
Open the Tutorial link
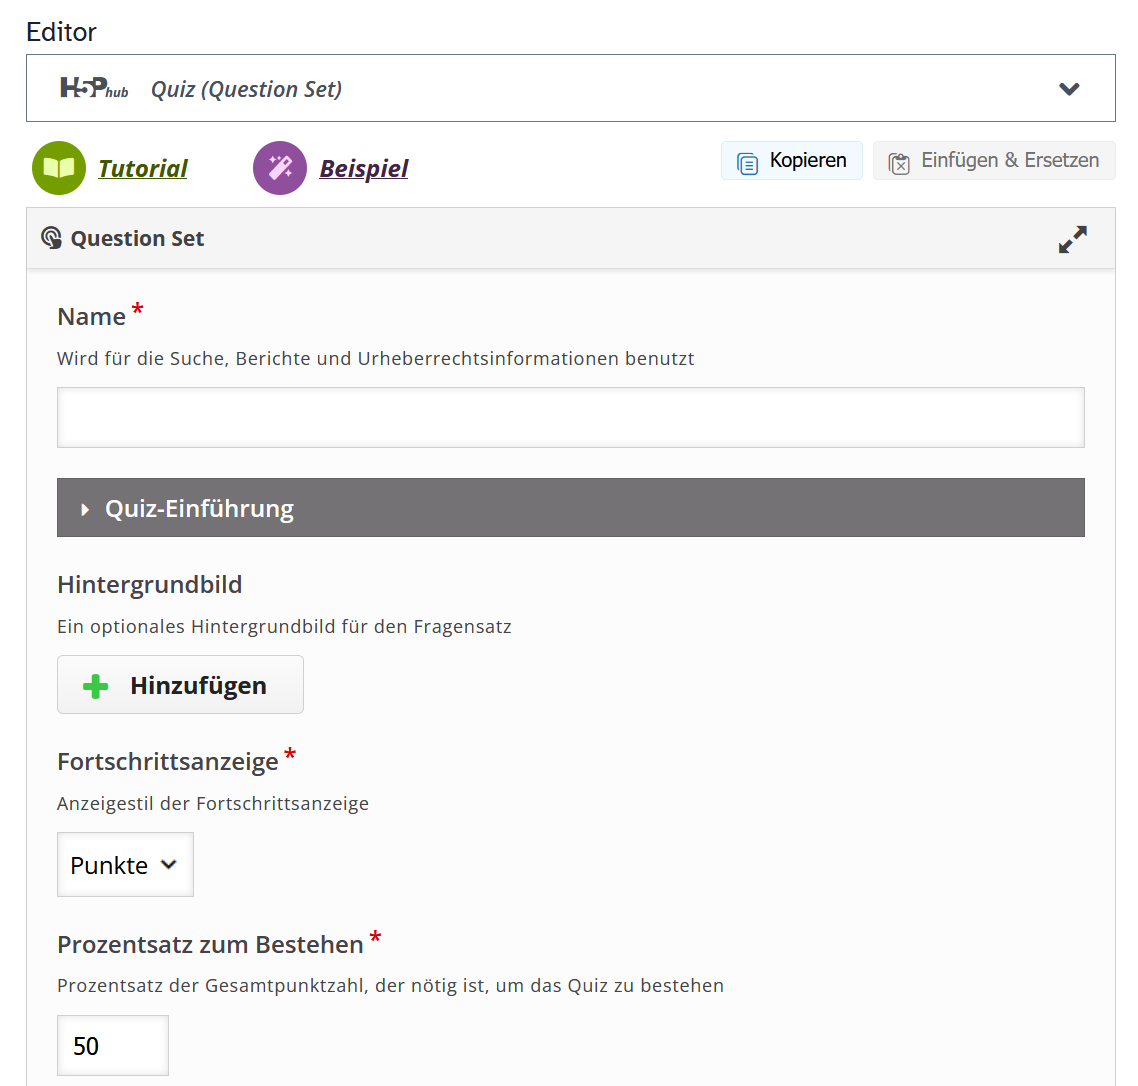(x=143, y=169)
